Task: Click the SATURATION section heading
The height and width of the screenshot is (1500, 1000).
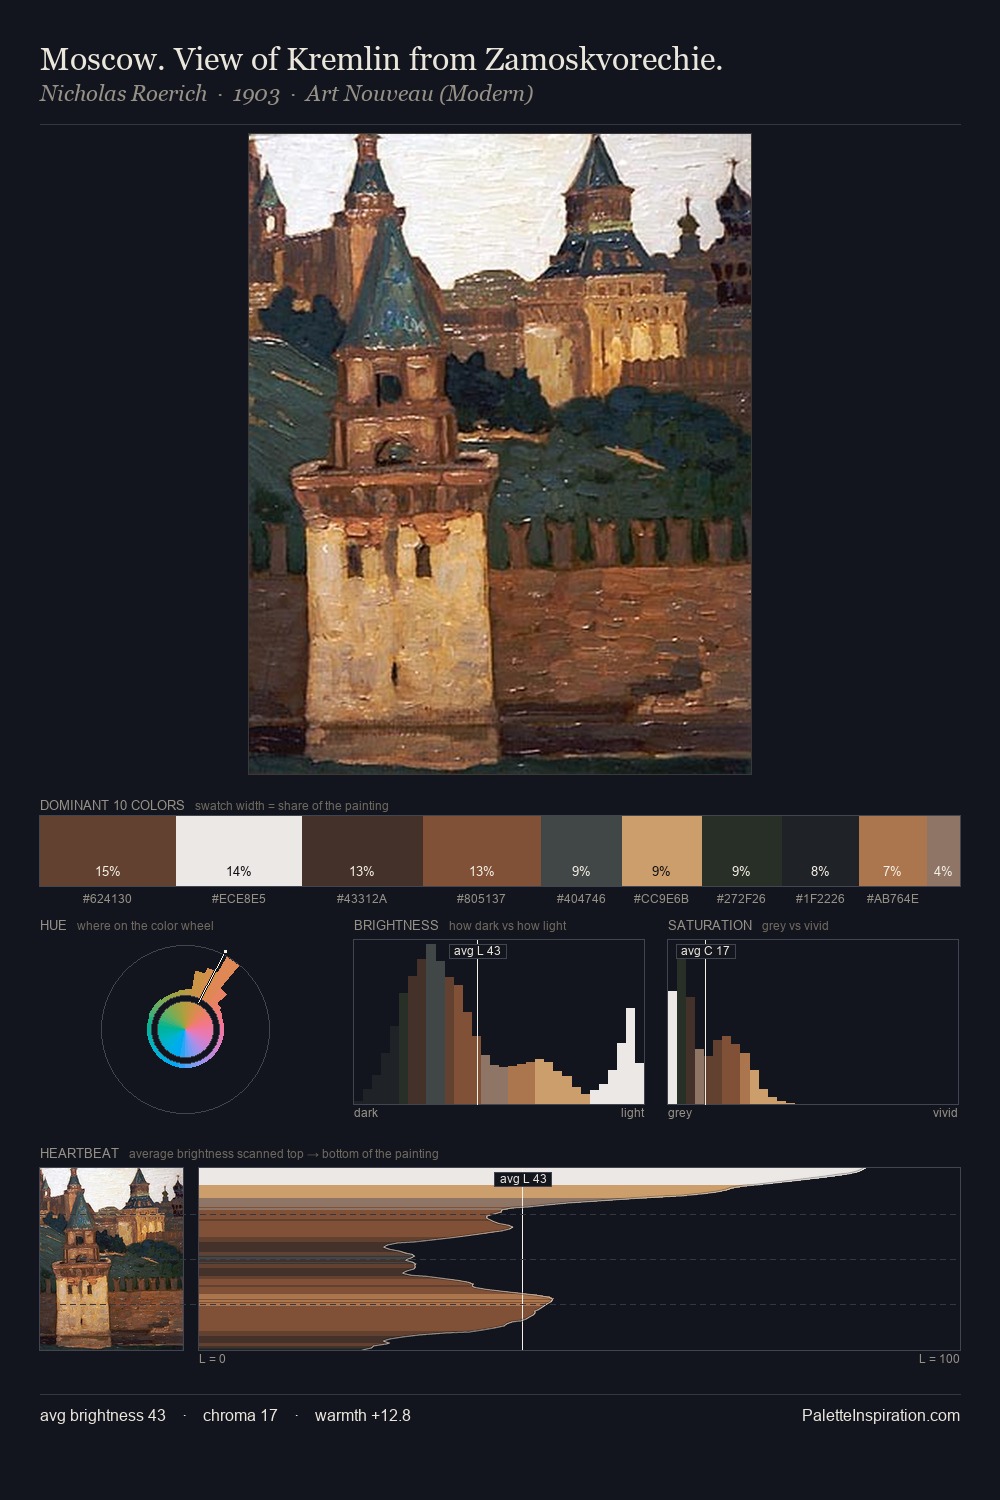Action: tap(710, 925)
